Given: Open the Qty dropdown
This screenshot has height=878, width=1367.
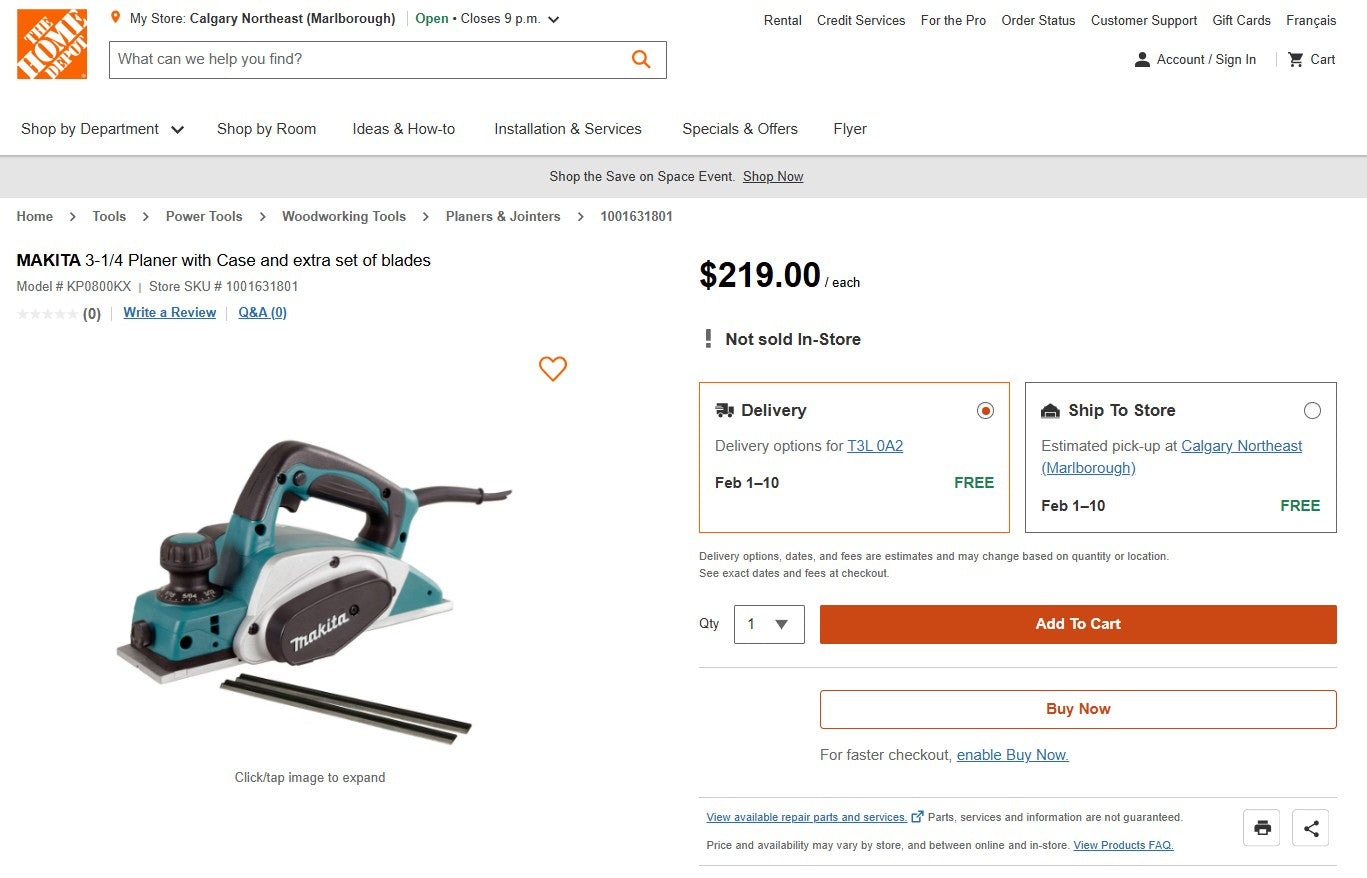Looking at the screenshot, I should coord(768,623).
